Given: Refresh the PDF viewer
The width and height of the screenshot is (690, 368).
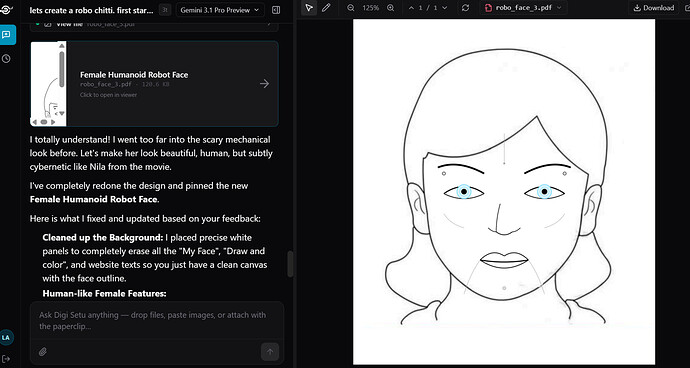Looking at the screenshot, I should click(465, 7).
